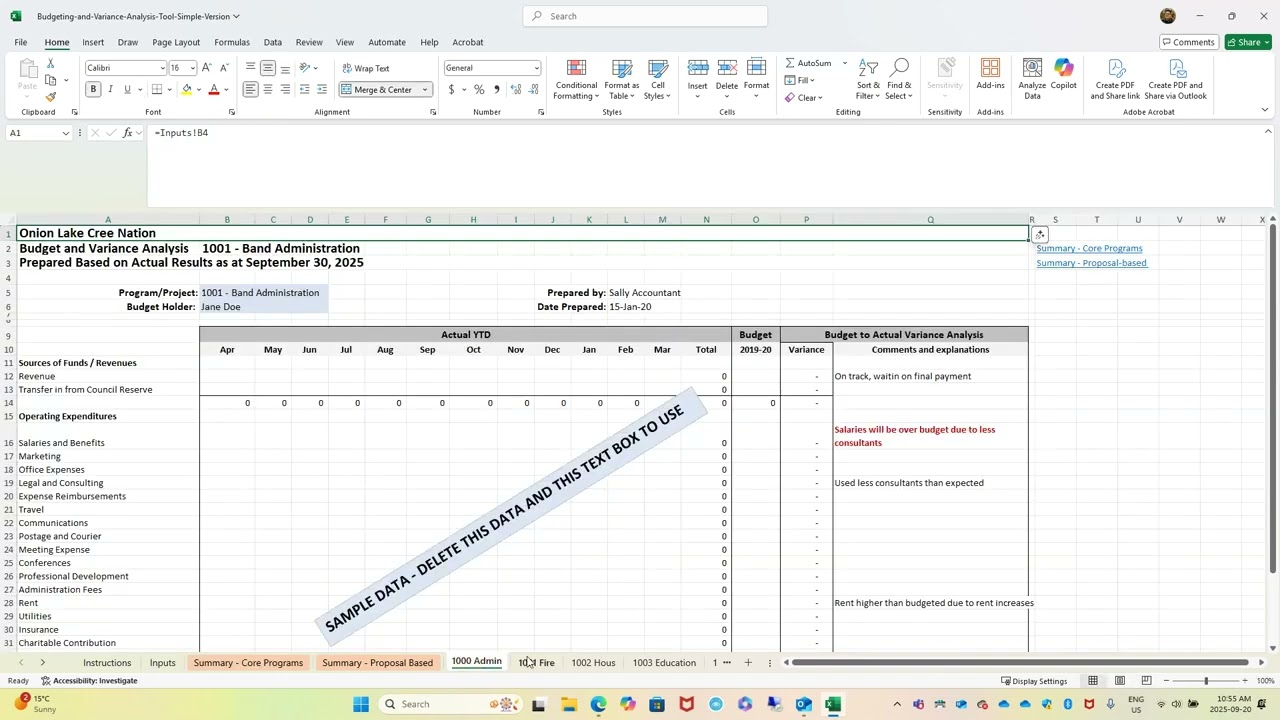Open the Fill dropdown in Editing

coord(800,80)
